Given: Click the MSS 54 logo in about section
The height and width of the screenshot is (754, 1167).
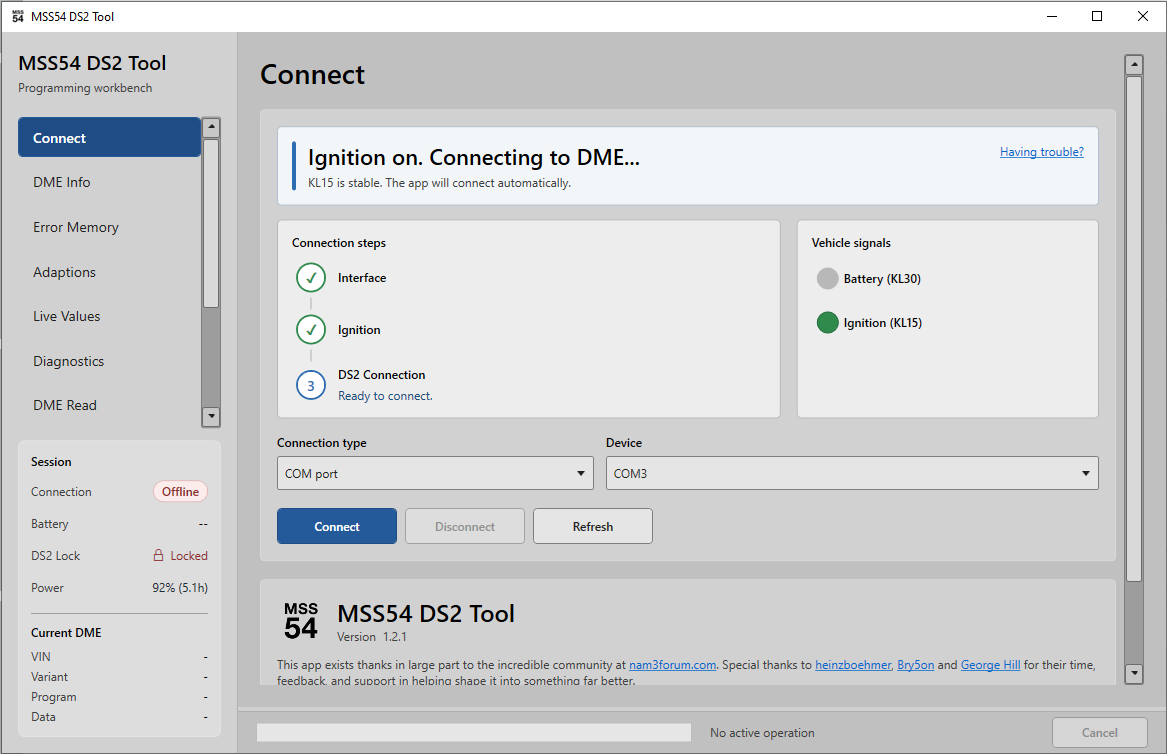Looking at the screenshot, I should 301,622.
